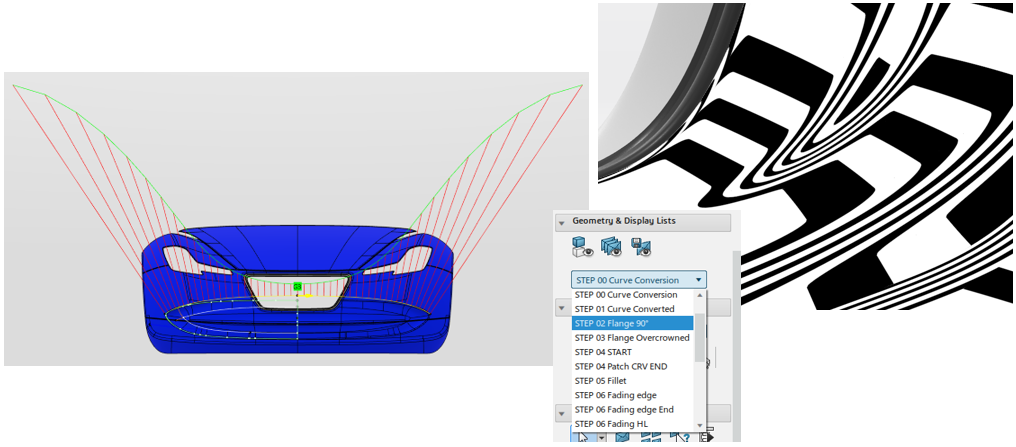The height and width of the screenshot is (447, 1016).
Task: Click the blue cube icon in bottom toolbar
Action: [x=622, y=435]
